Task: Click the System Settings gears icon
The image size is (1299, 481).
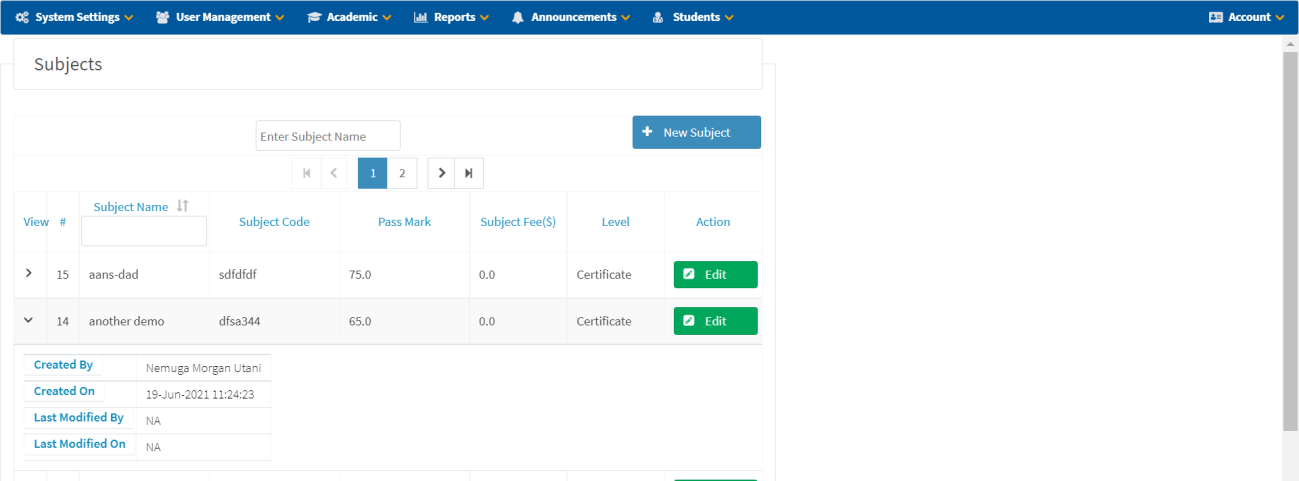Action: pos(22,17)
